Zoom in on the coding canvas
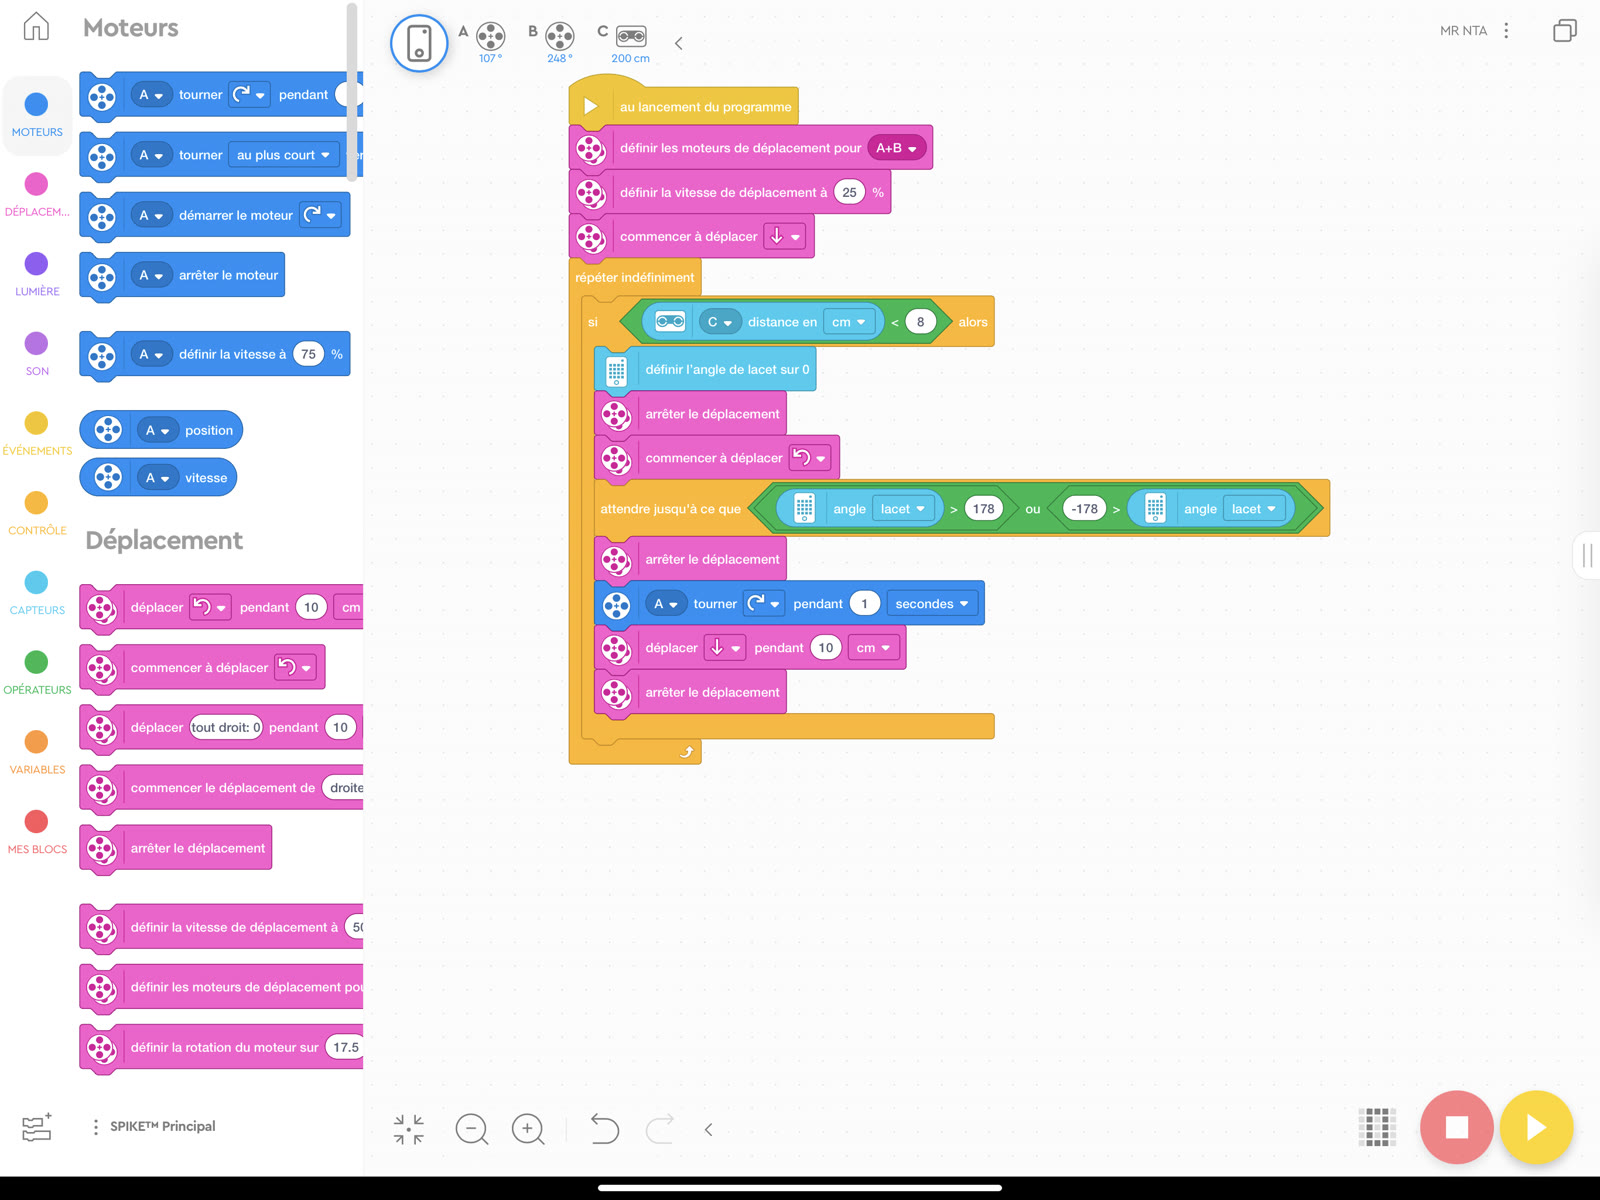Image resolution: width=1600 pixels, height=1200 pixels. [528, 1130]
